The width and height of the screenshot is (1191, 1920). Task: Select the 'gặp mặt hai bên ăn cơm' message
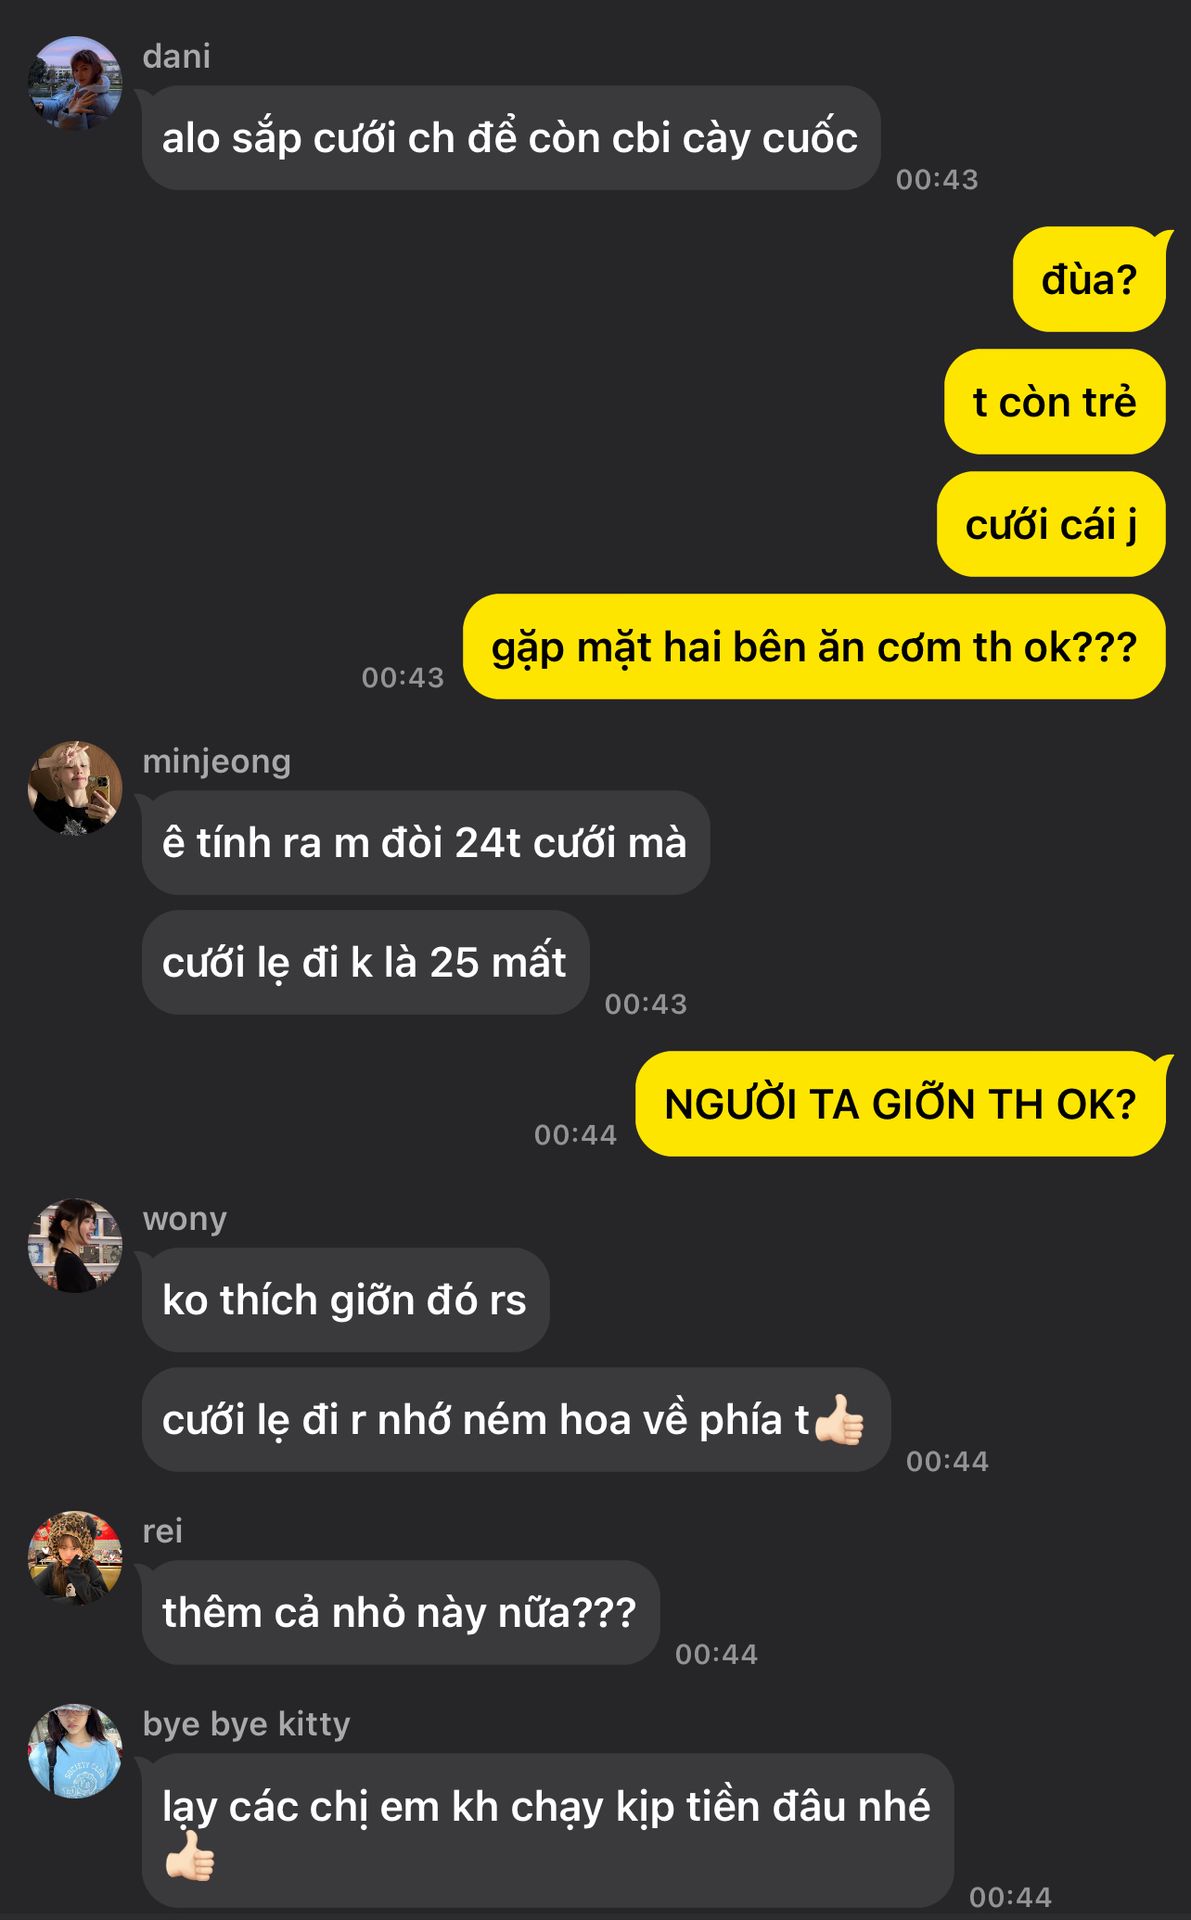(x=814, y=647)
